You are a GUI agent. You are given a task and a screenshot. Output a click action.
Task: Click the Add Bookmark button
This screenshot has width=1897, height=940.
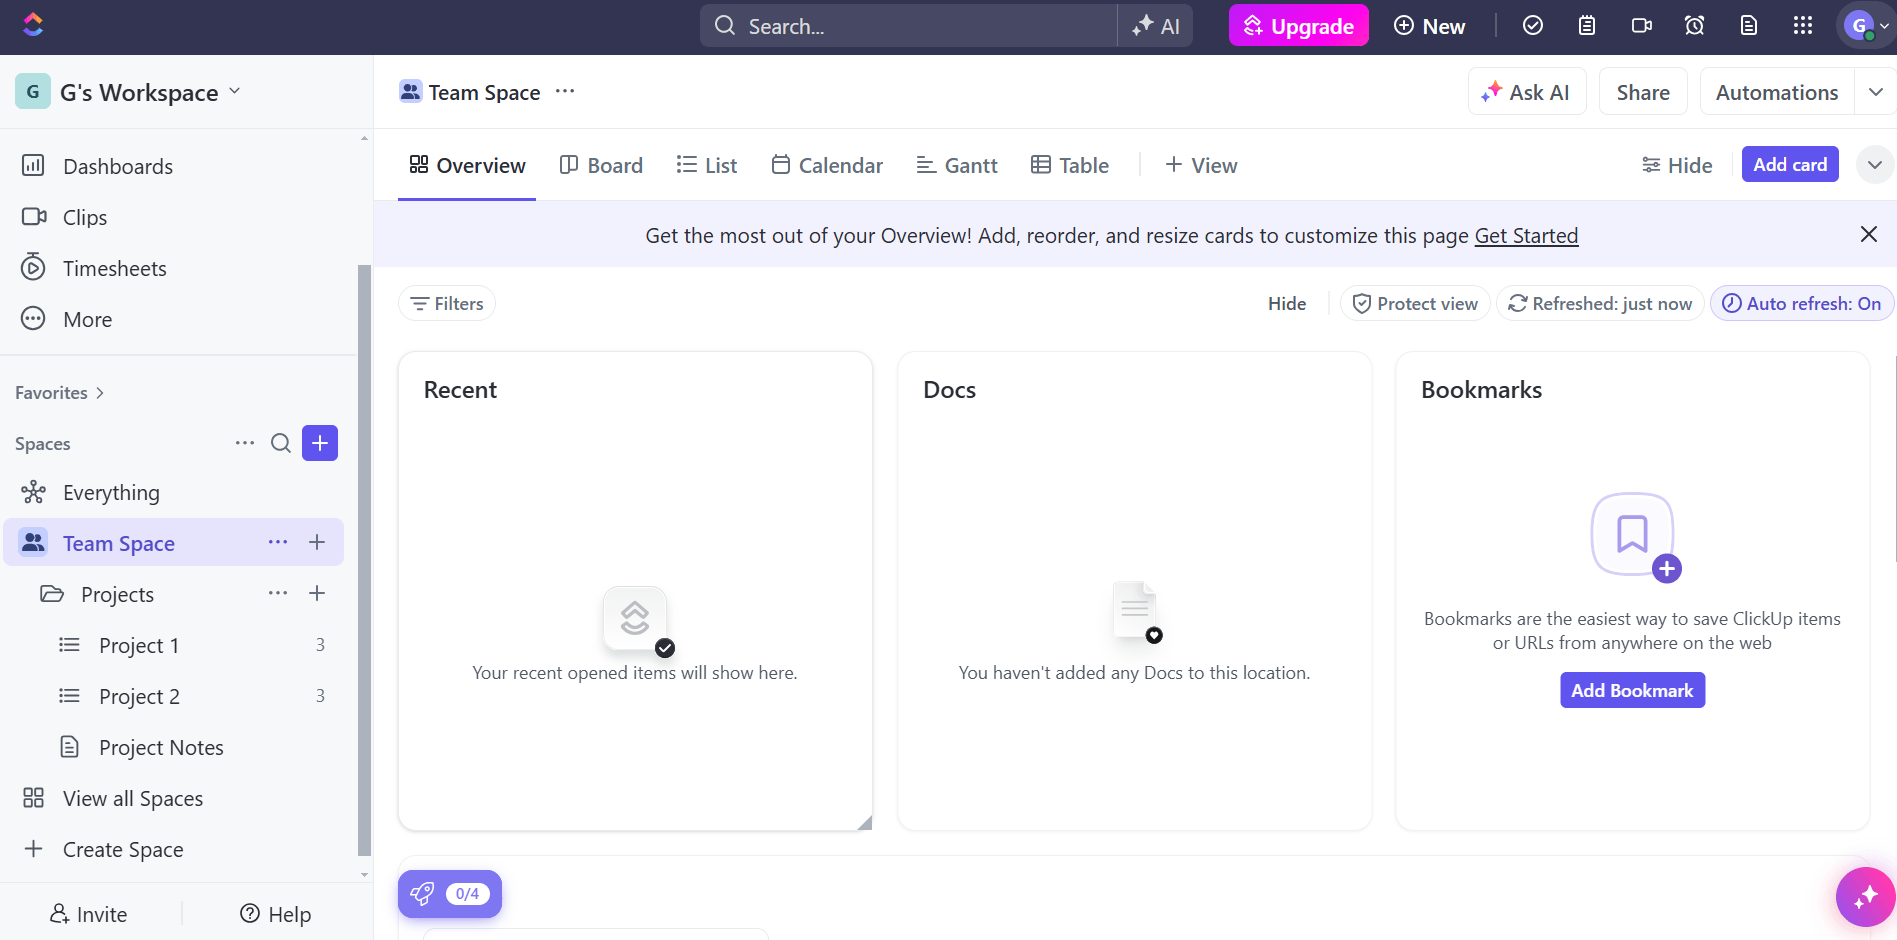coord(1632,690)
